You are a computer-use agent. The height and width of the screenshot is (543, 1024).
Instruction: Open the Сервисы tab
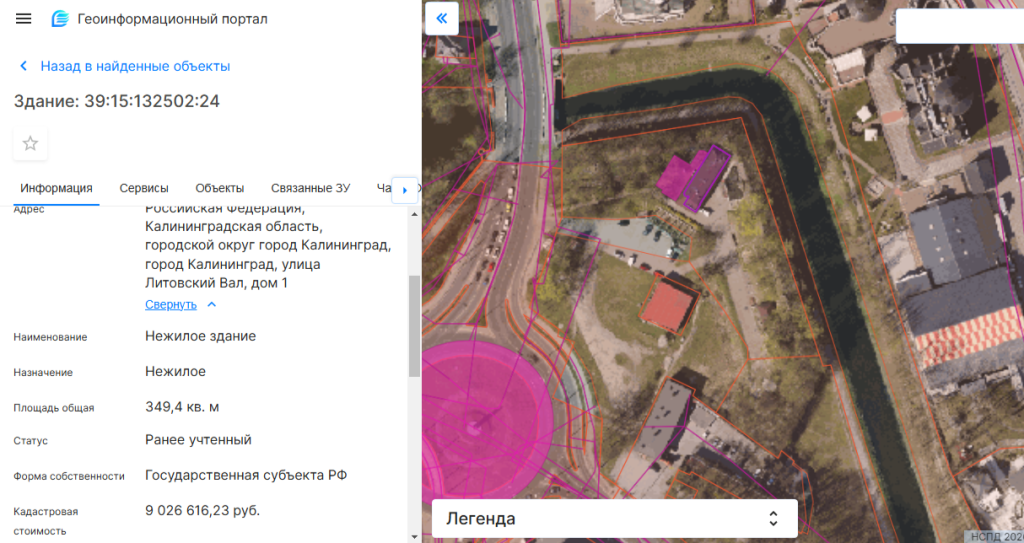click(x=144, y=188)
